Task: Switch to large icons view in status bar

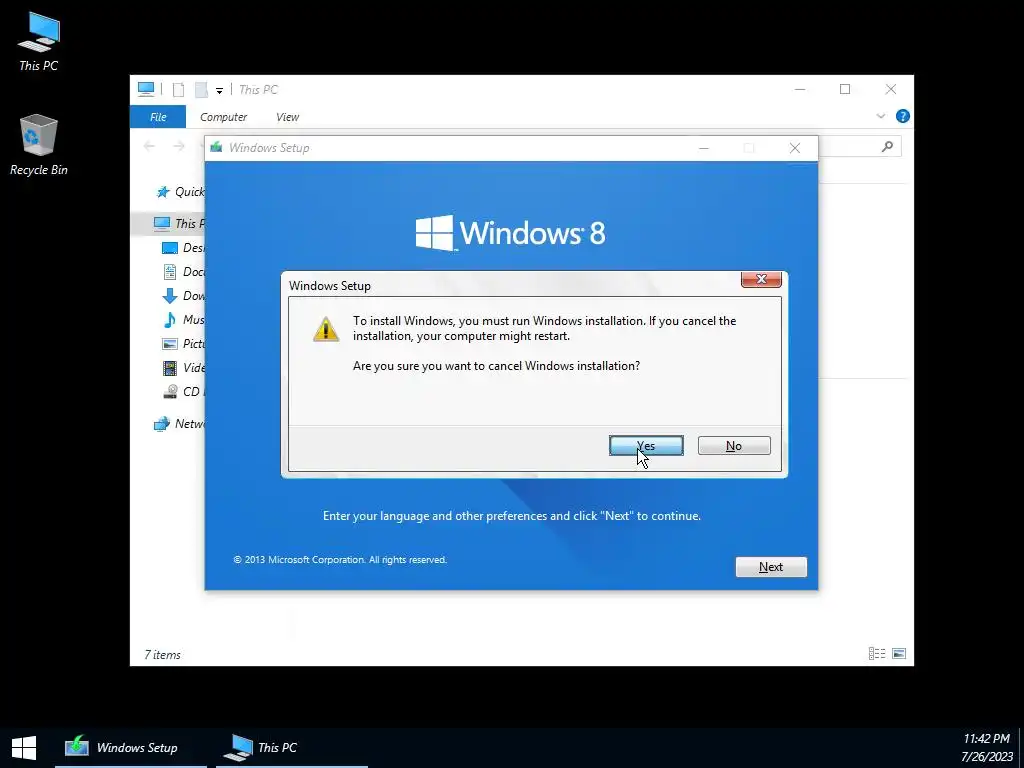Action: click(x=899, y=654)
